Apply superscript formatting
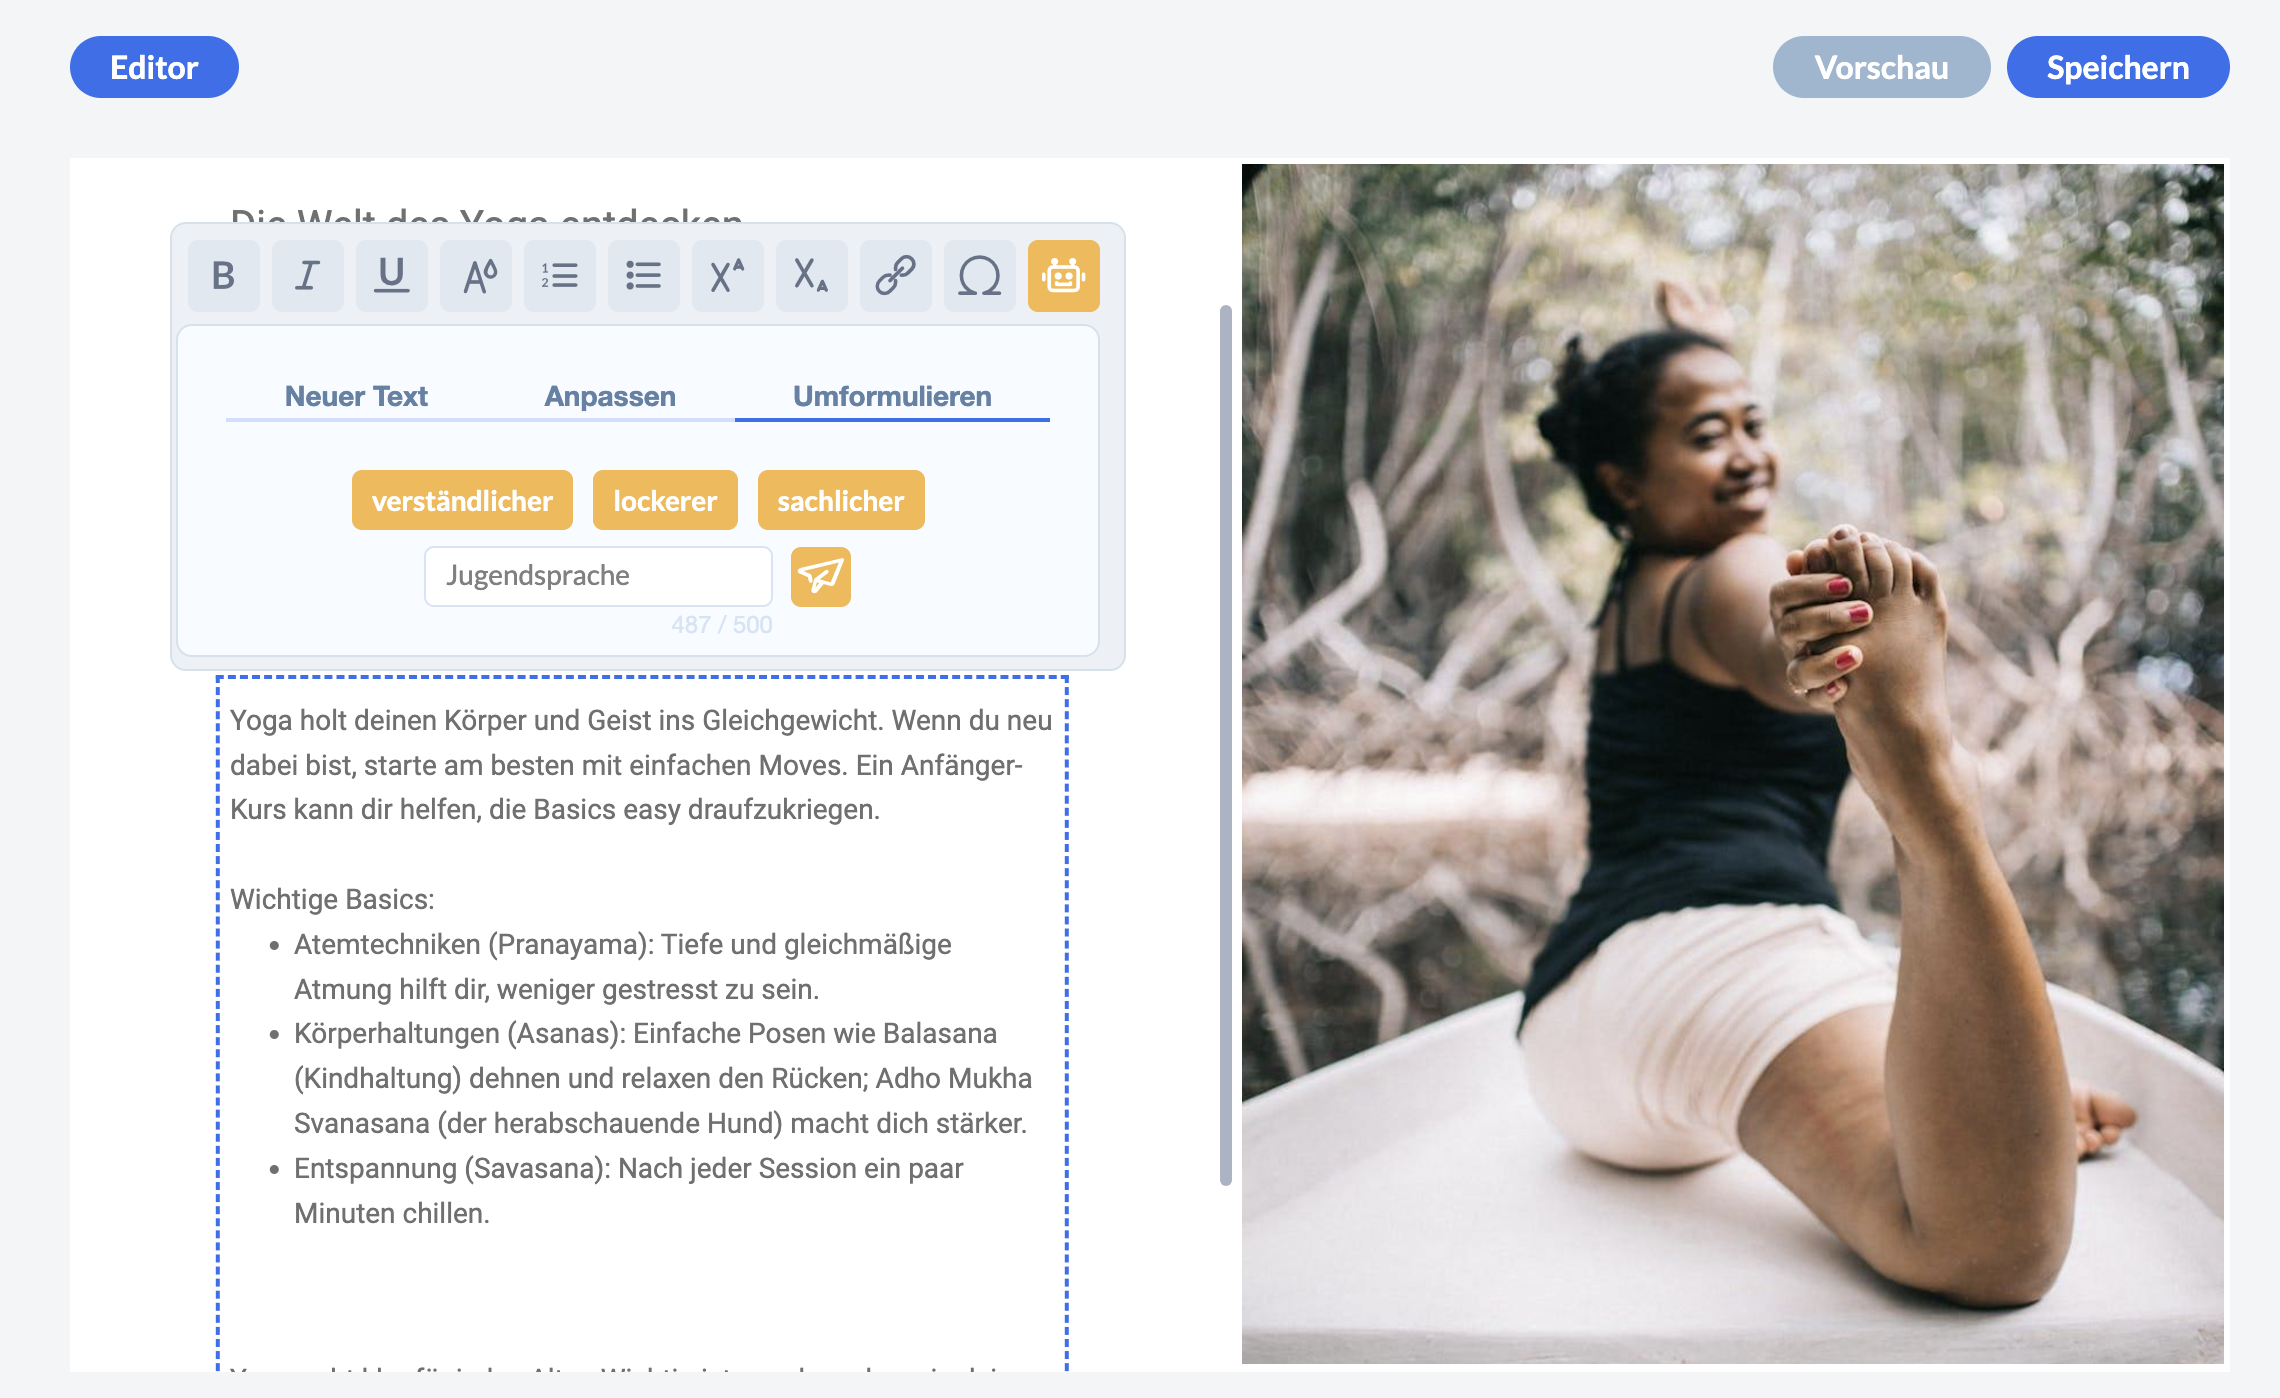Screen dimensions: 2280x1398 (727, 276)
